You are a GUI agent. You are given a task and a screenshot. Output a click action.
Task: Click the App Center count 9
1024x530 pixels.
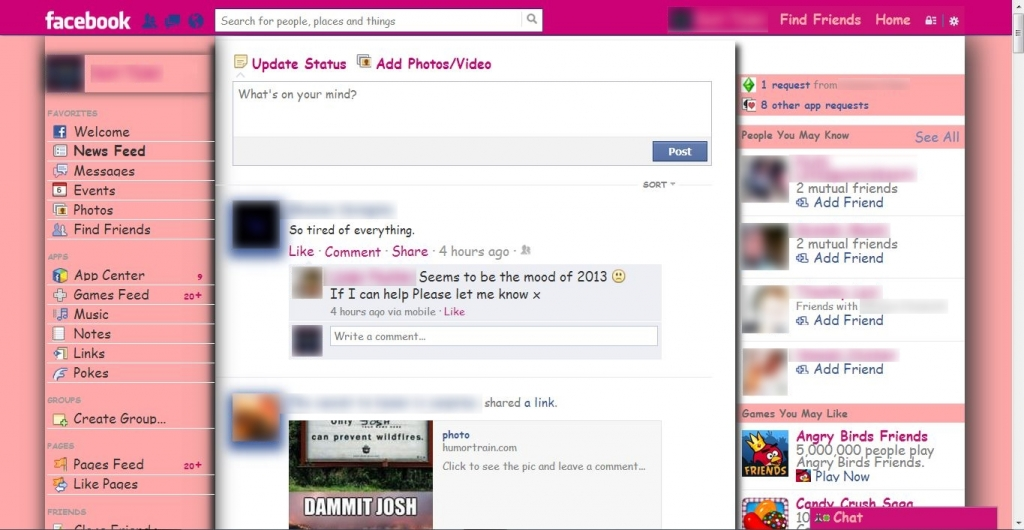click(x=200, y=277)
